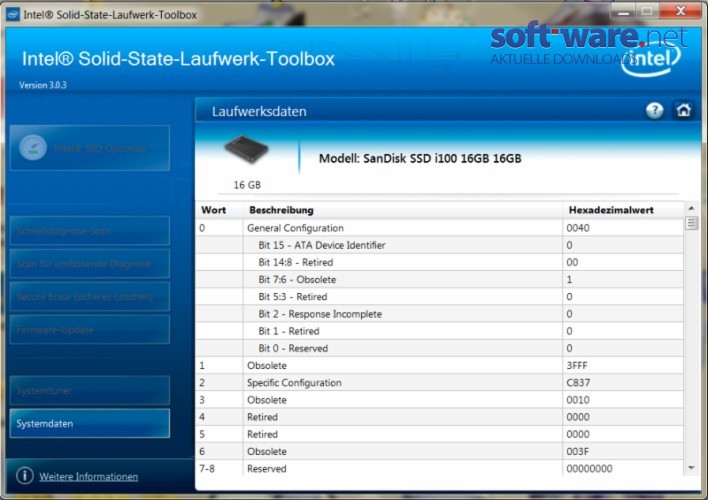The image size is (708, 500).
Task: Start the Schnelldiagnose-Scan
Action: click(90, 231)
